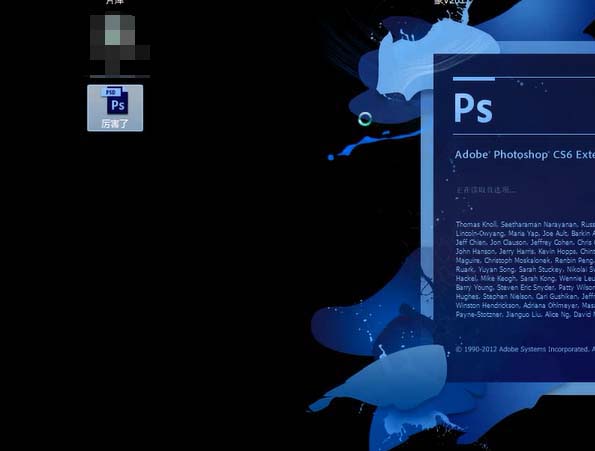Select the 厉害了 PSD file icon

point(115,108)
